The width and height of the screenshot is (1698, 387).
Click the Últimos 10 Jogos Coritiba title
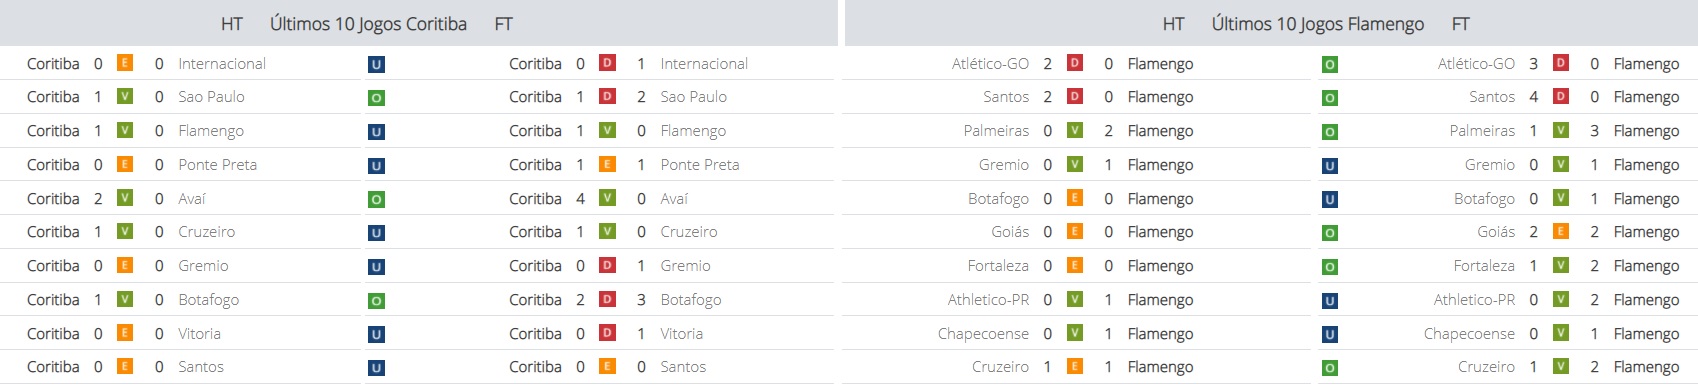click(368, 24)
